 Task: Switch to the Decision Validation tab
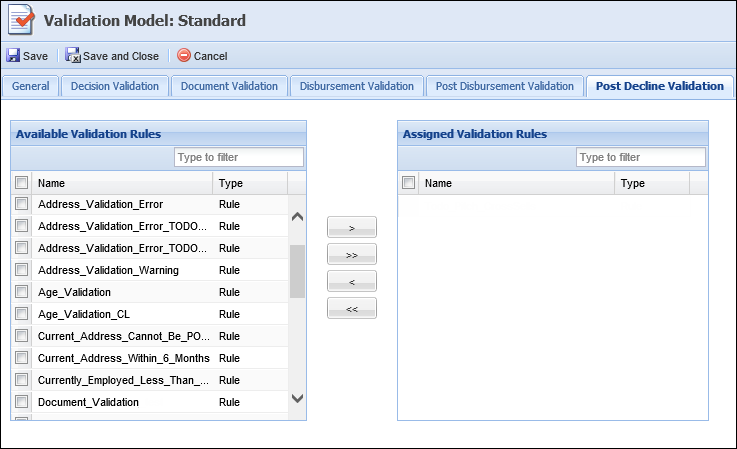click(115, 86)
